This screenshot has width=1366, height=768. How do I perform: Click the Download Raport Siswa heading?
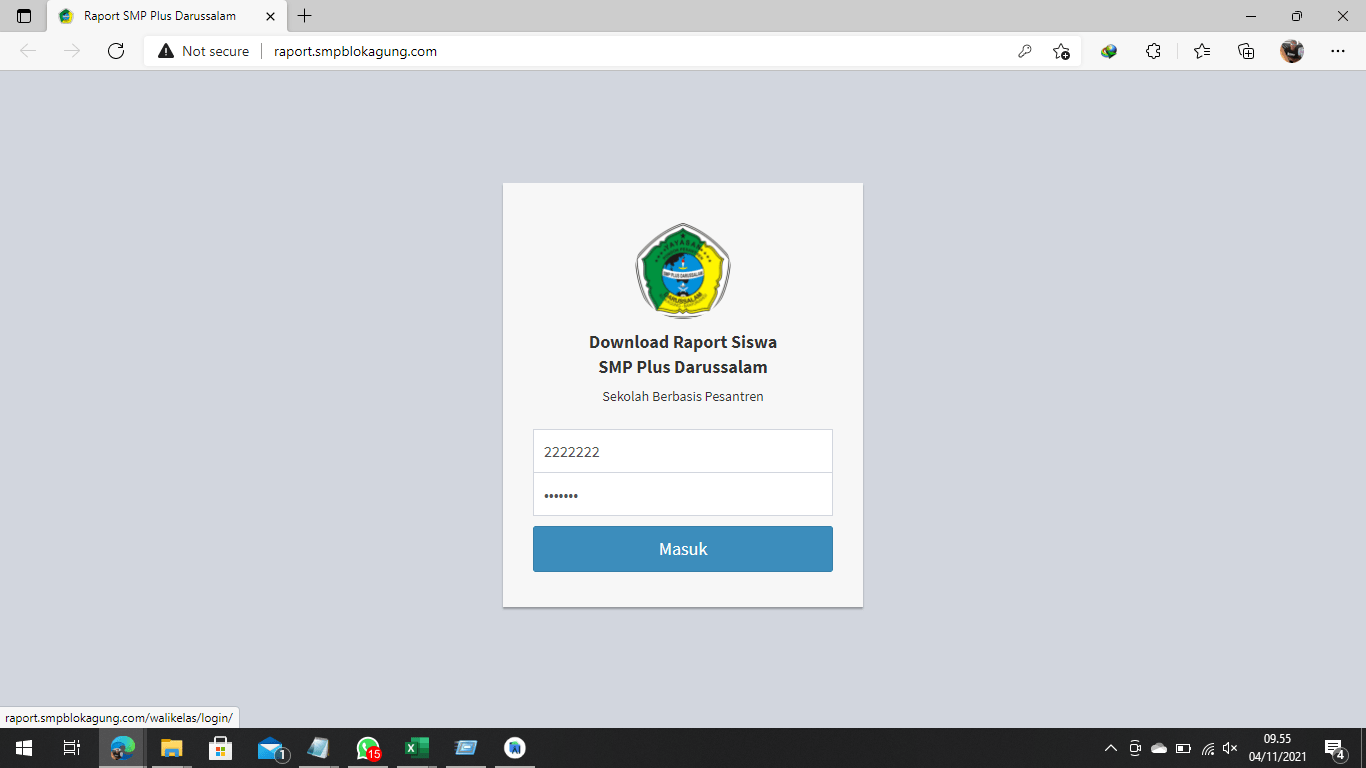(x=683, y=342)
